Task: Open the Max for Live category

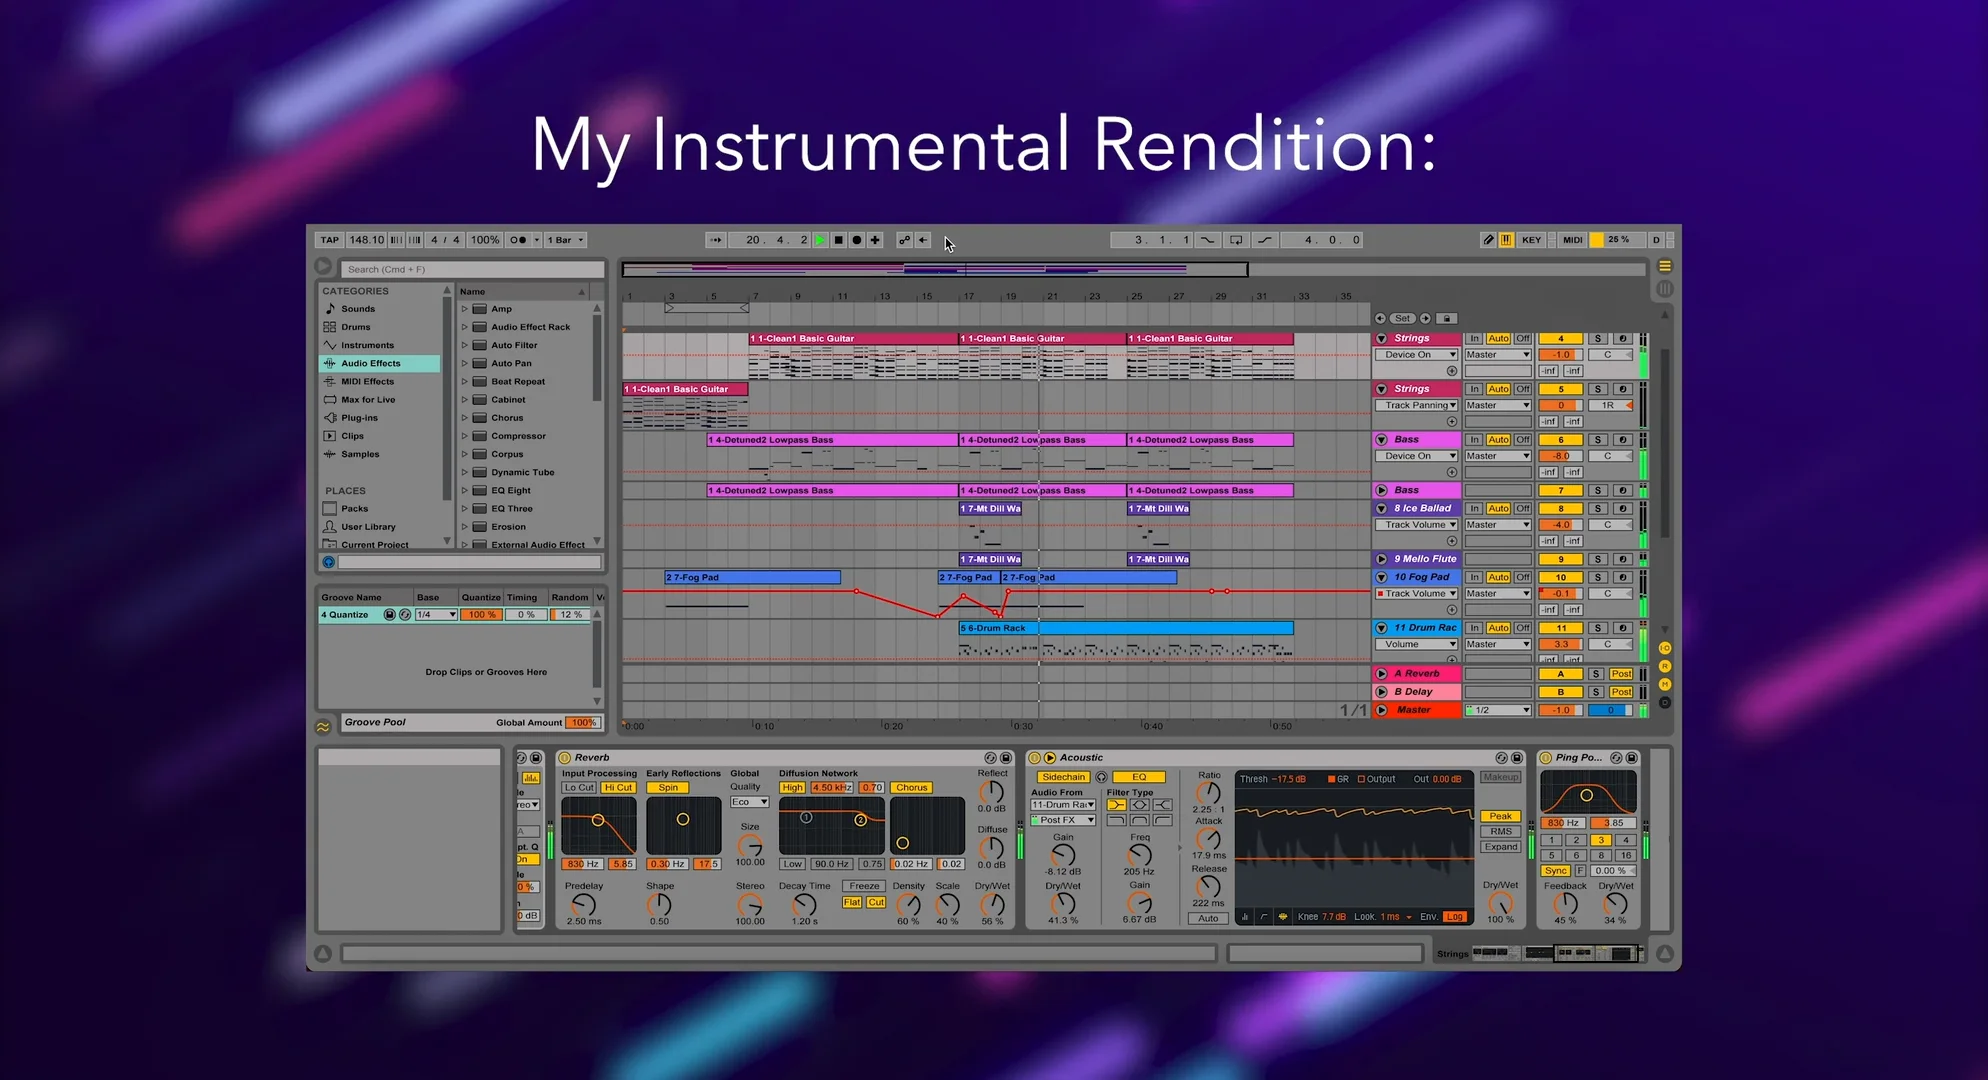Action: click(367, 400)
